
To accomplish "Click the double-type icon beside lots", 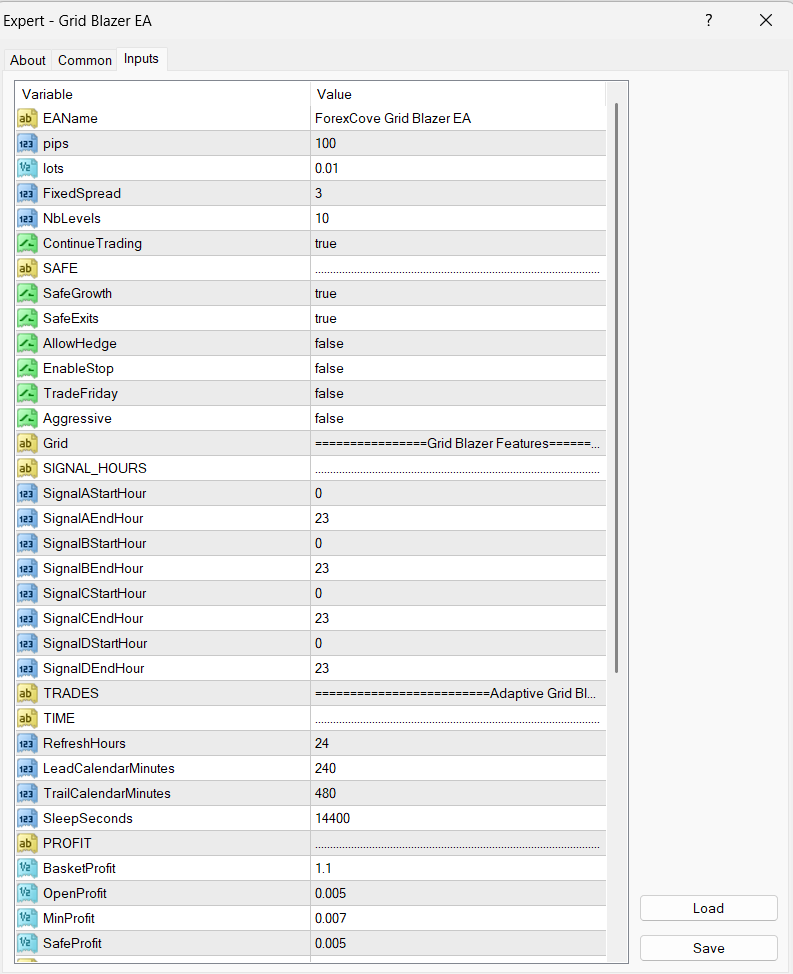I will click(x=27, y=168).
